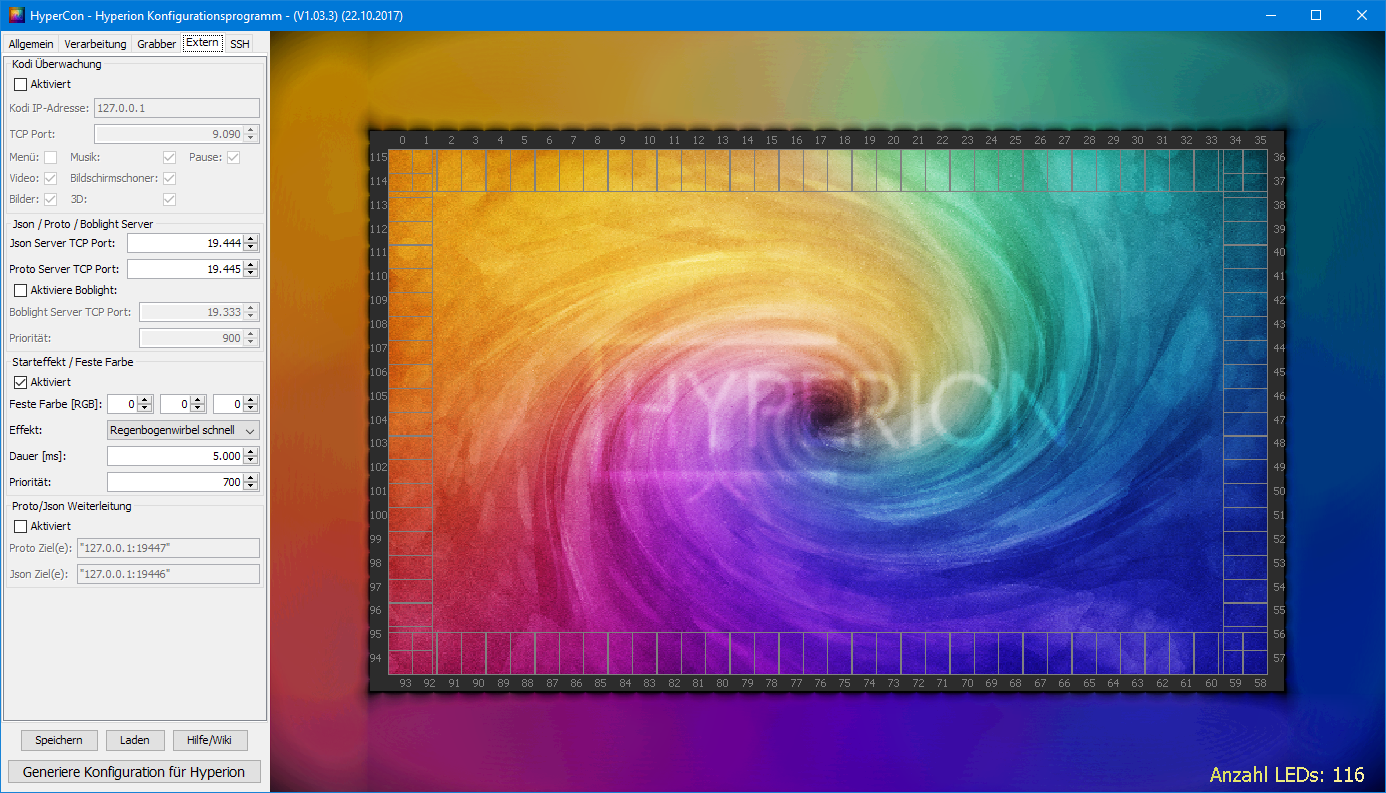Increase red value of Feste Farbe
Viewport: 1386px width, 793px height.
click(145, 400)
